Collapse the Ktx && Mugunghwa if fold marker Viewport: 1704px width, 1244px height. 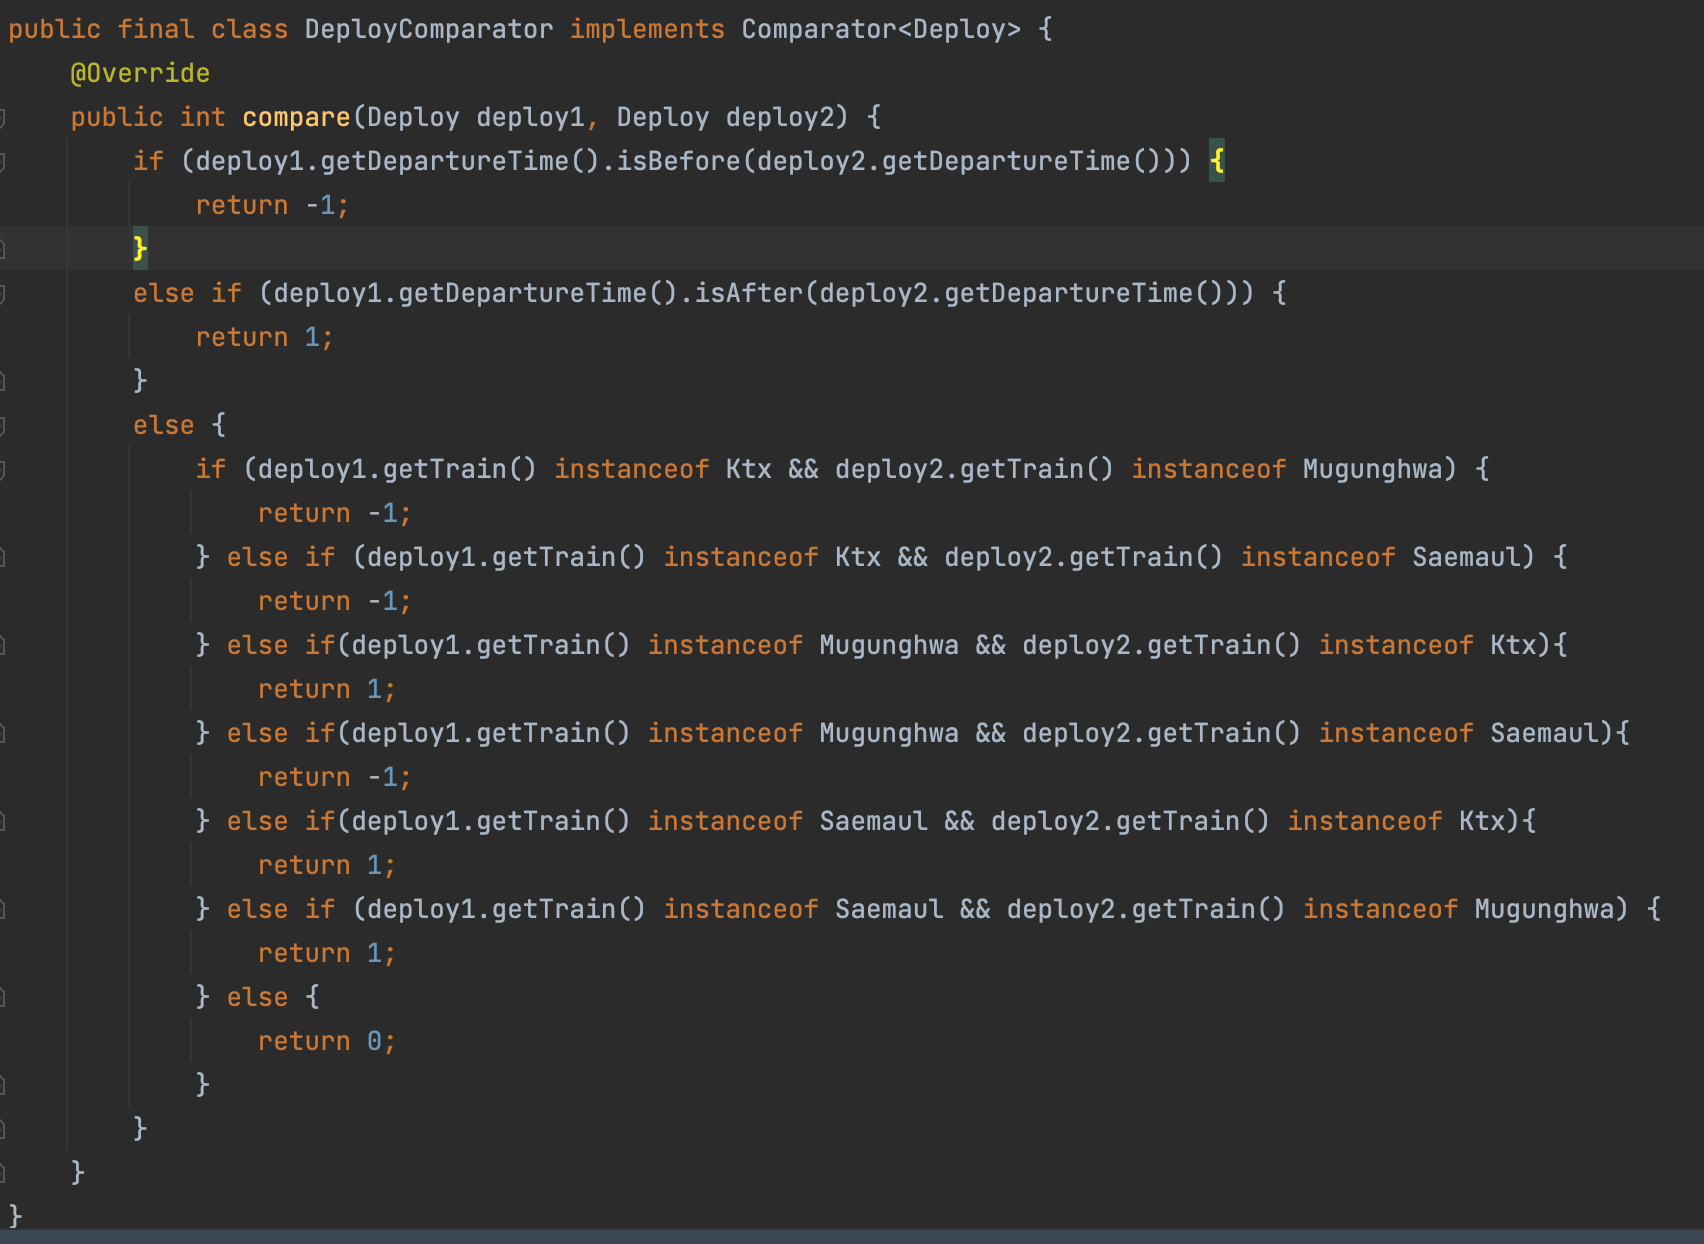[3, 469]
